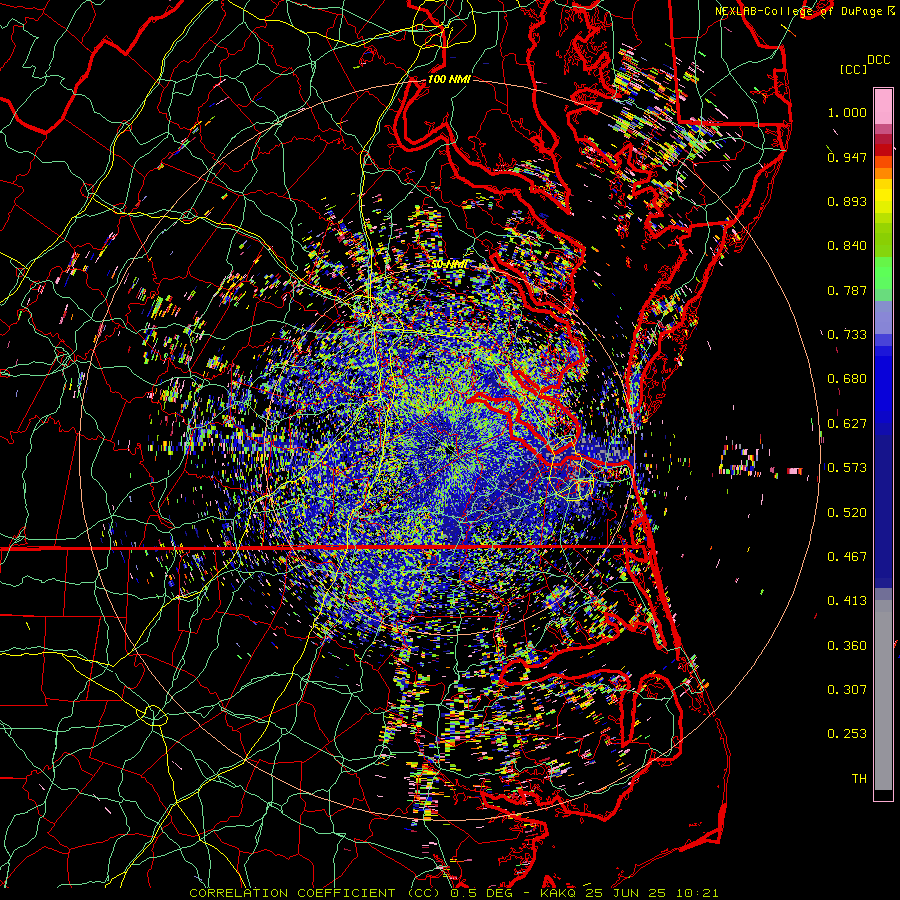
Task: Click the 0.413 scale value
Action: pos(847,601)
